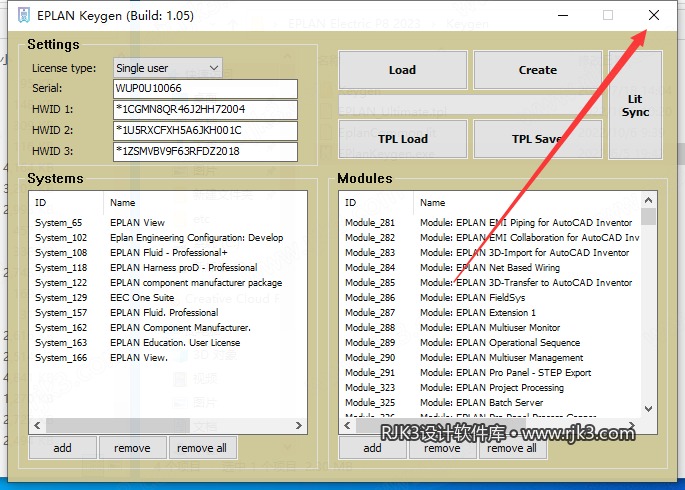
Task: Click Systems list scroll right arrow
Action: [x=299, y=425]
